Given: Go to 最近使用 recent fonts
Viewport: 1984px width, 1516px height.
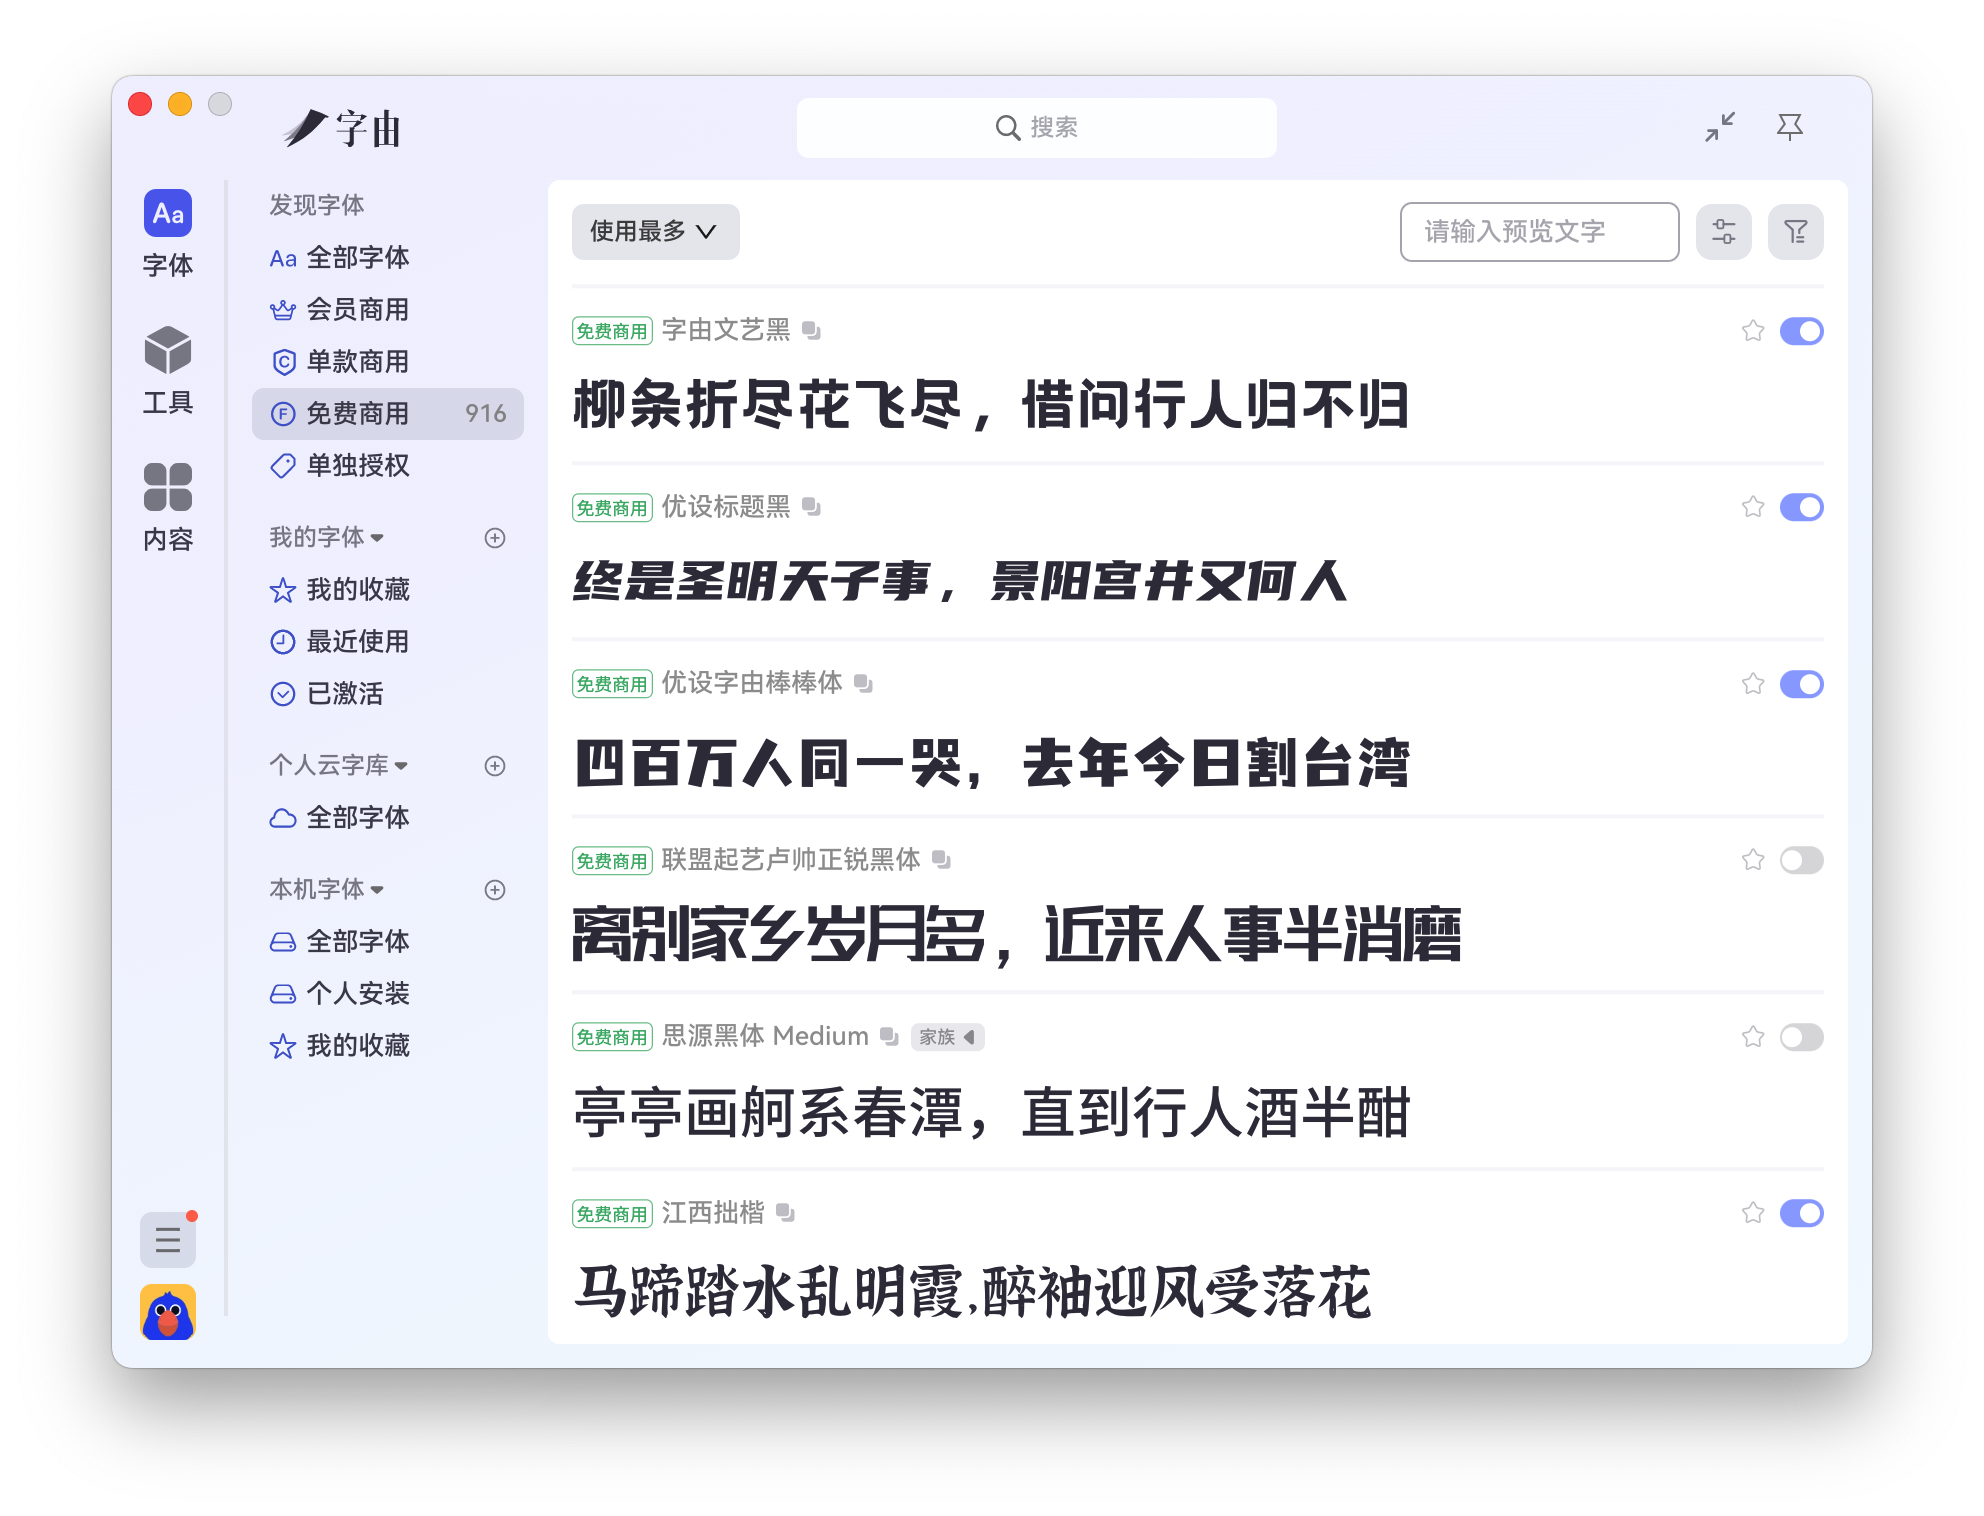Looking at the screenshot, I should pos(357,642).
